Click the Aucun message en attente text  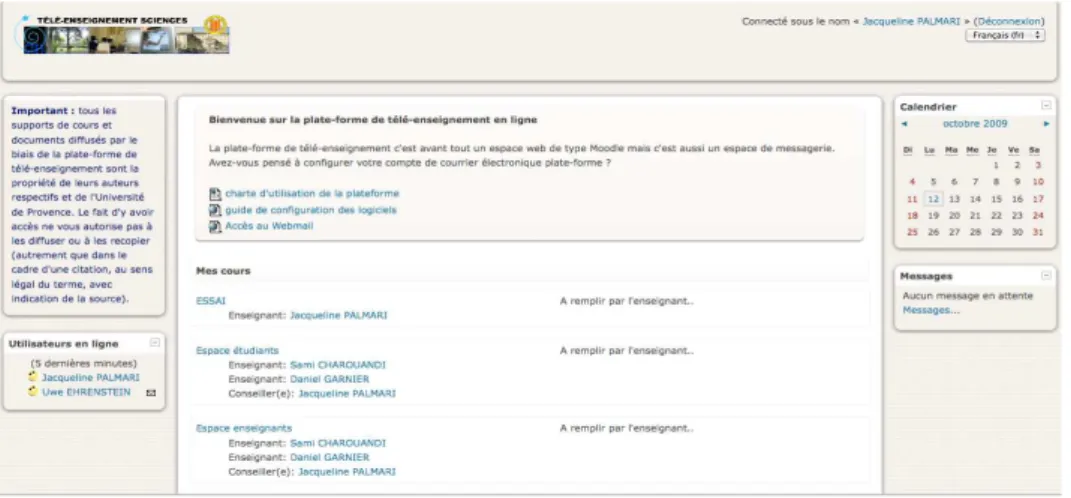click(968, 296)
